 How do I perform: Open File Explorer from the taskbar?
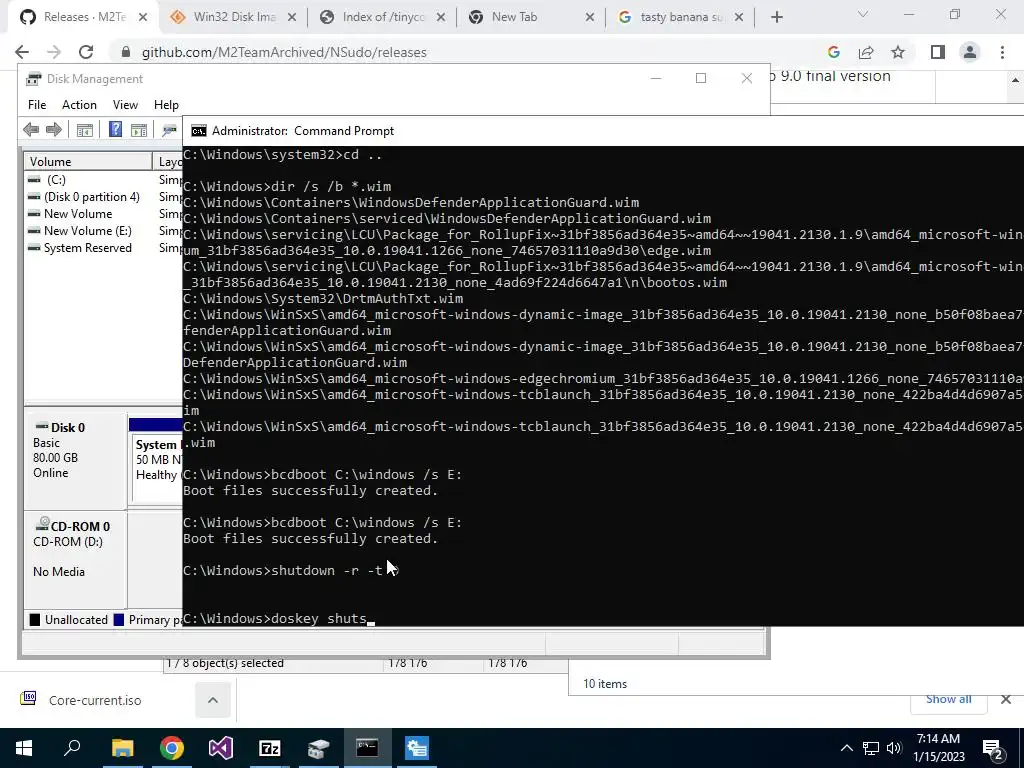[122, 748]
